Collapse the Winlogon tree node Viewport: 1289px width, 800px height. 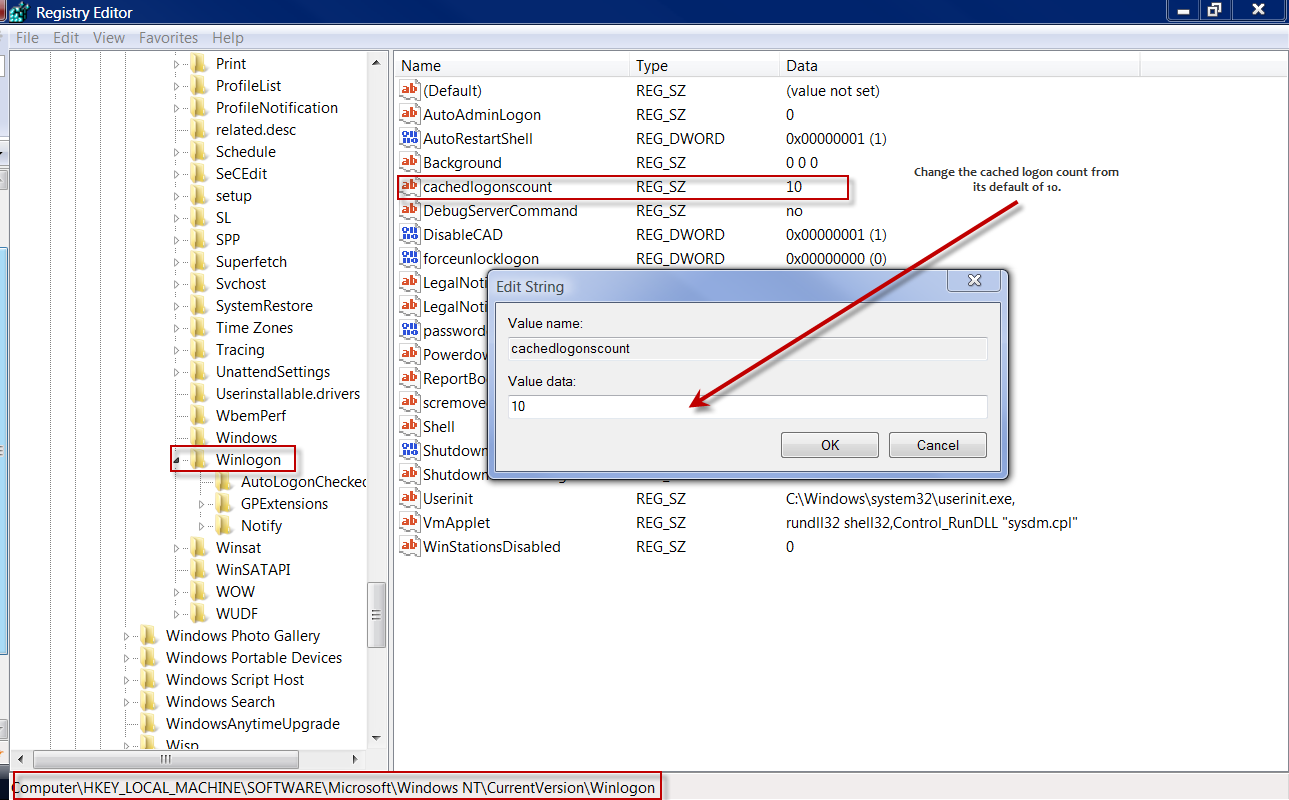[x=178, y=461]
